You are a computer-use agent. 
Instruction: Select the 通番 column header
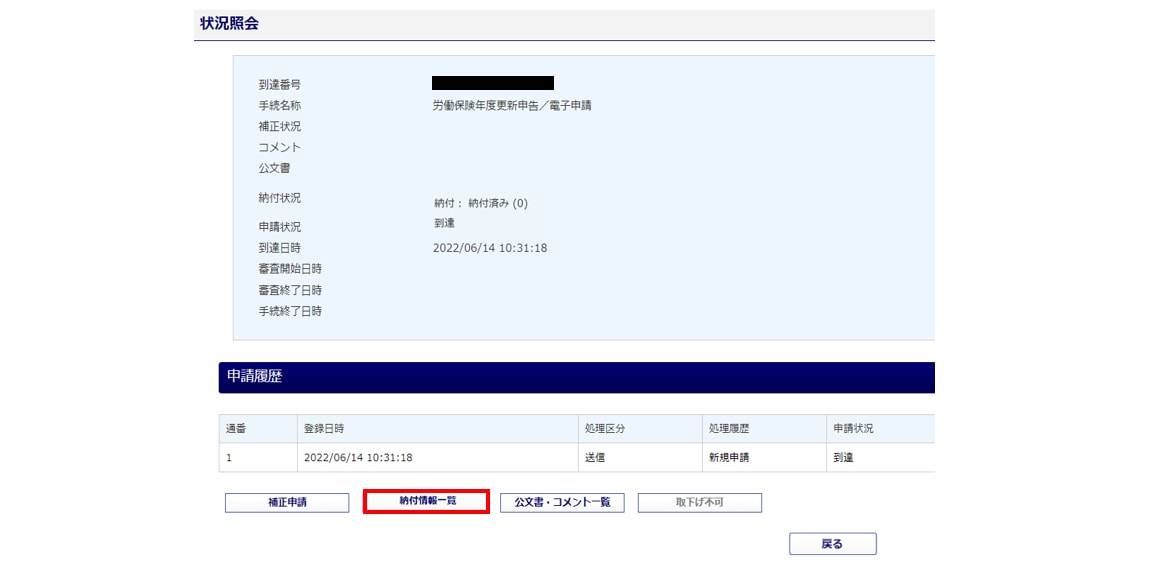pos(237,428)
